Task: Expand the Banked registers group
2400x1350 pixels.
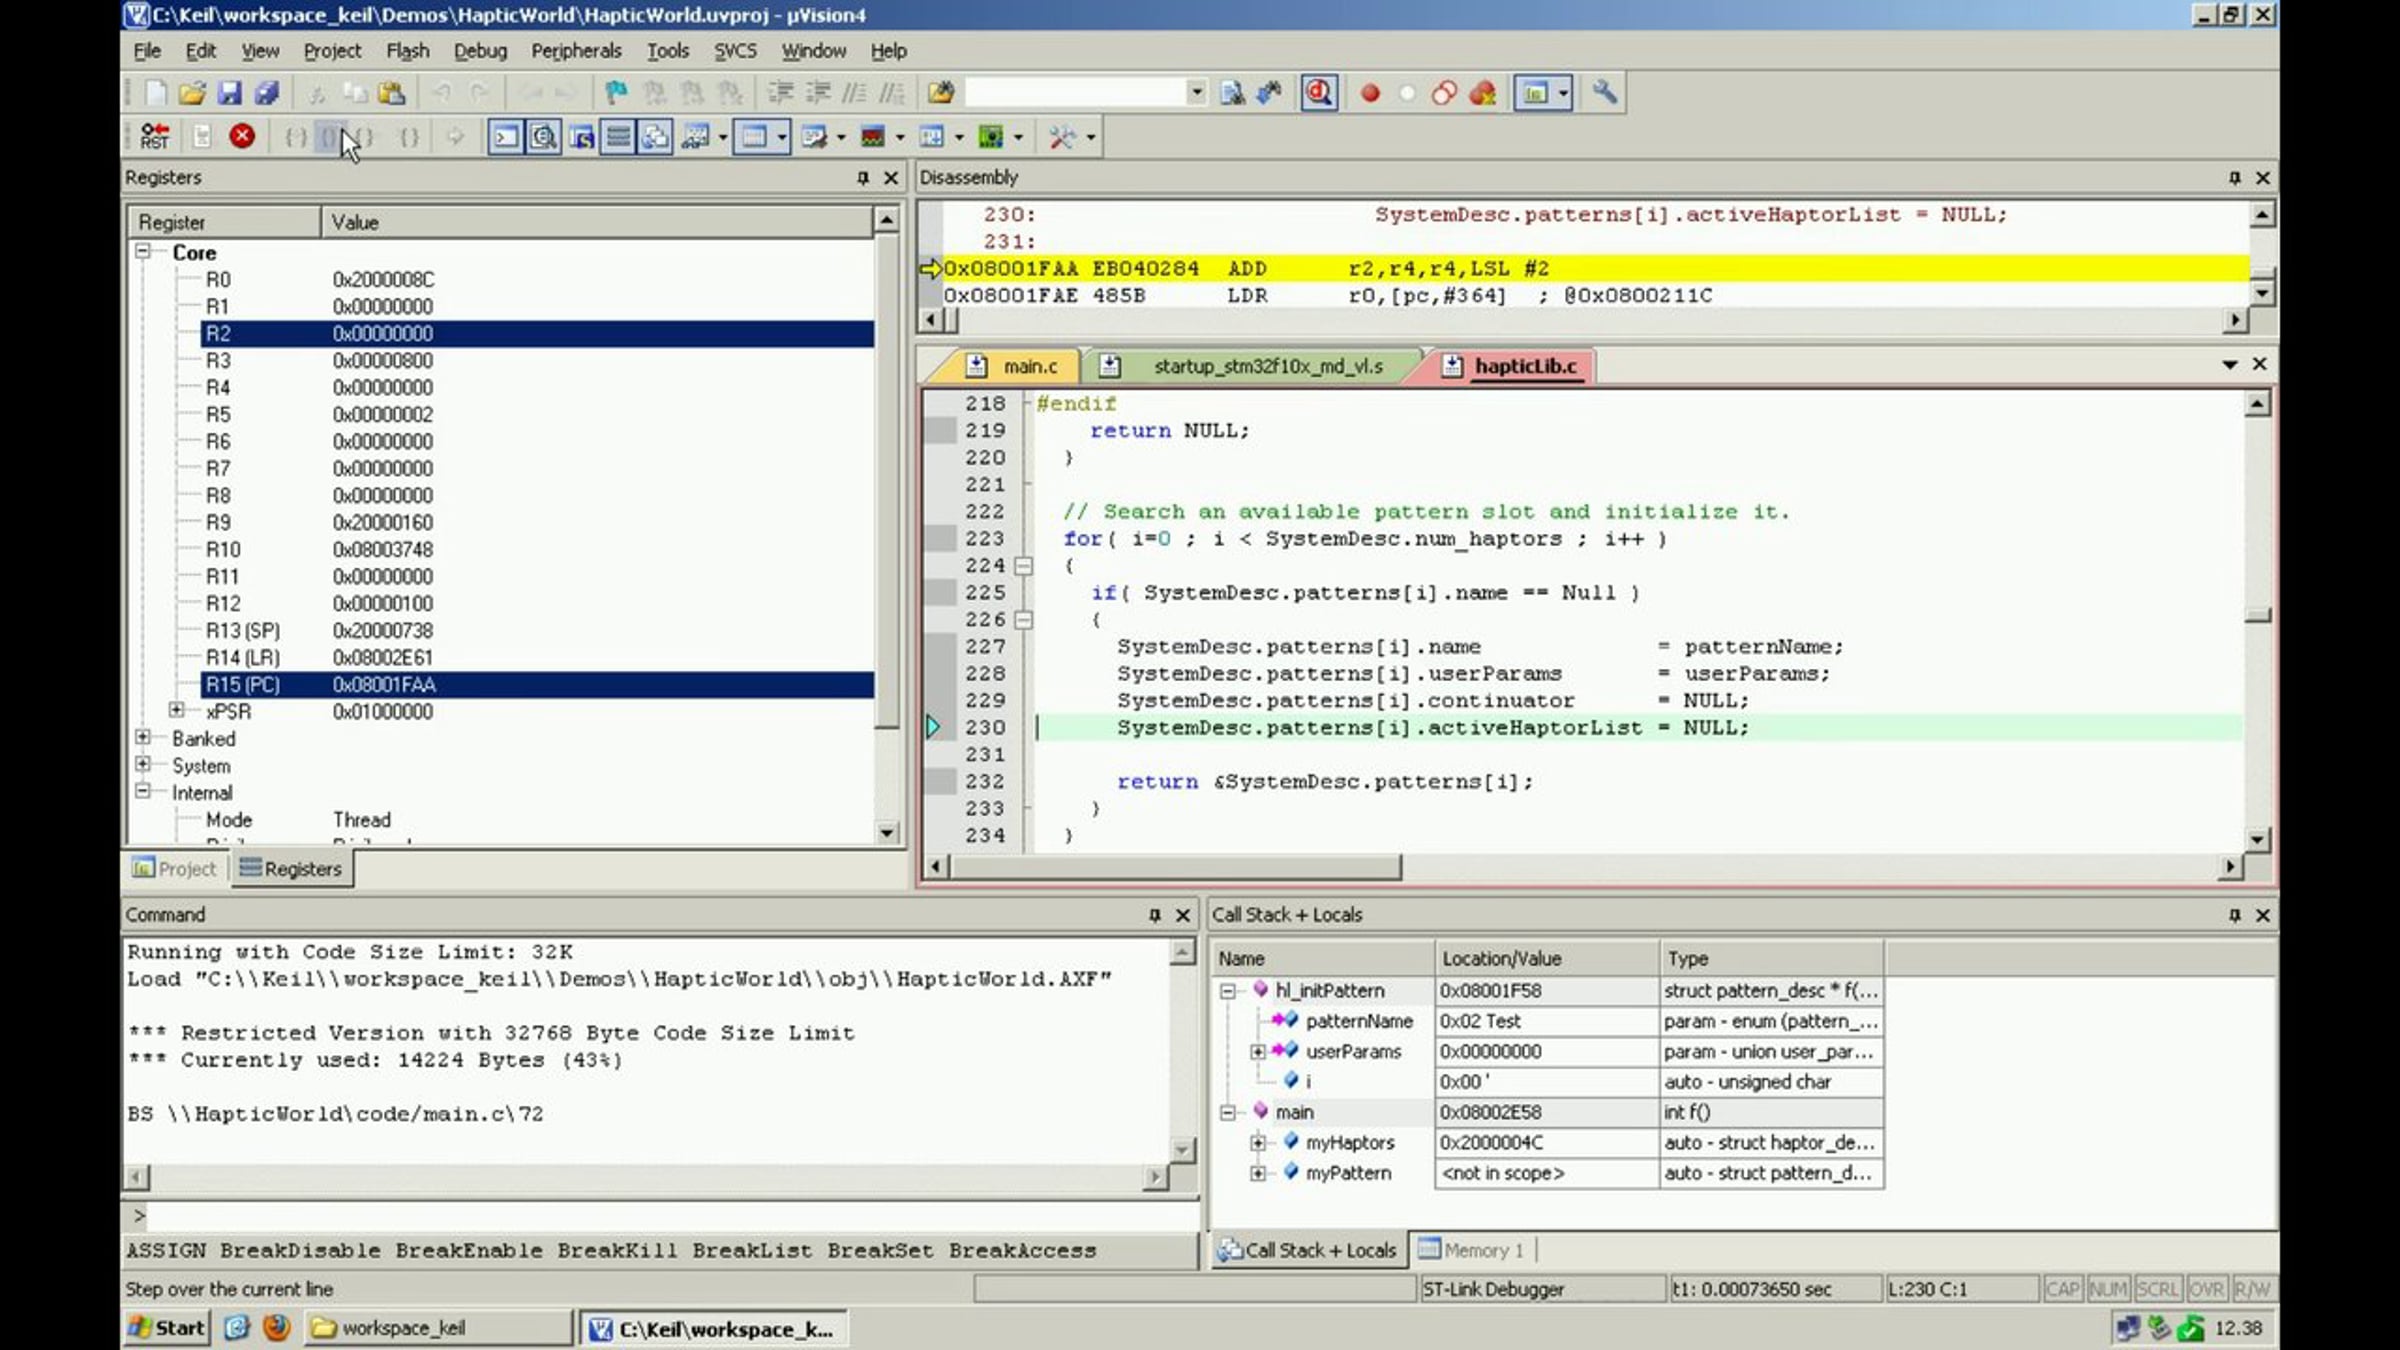Action: 143,737
